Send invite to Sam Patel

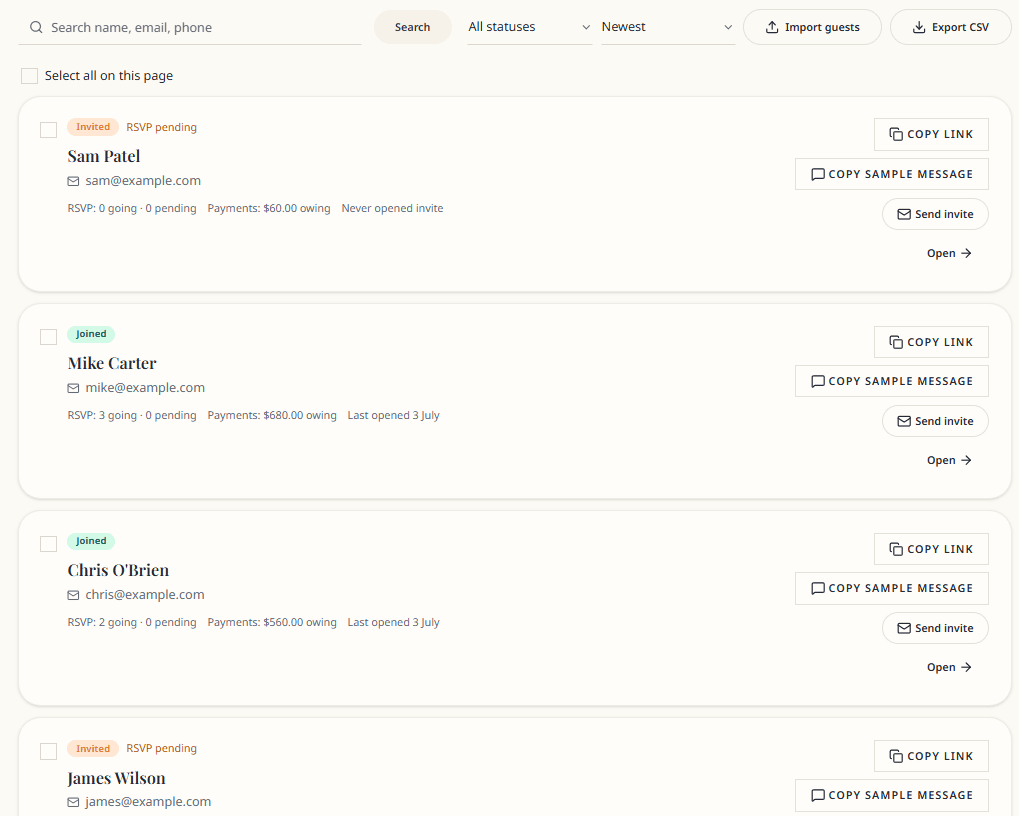[x=935, y=214]
